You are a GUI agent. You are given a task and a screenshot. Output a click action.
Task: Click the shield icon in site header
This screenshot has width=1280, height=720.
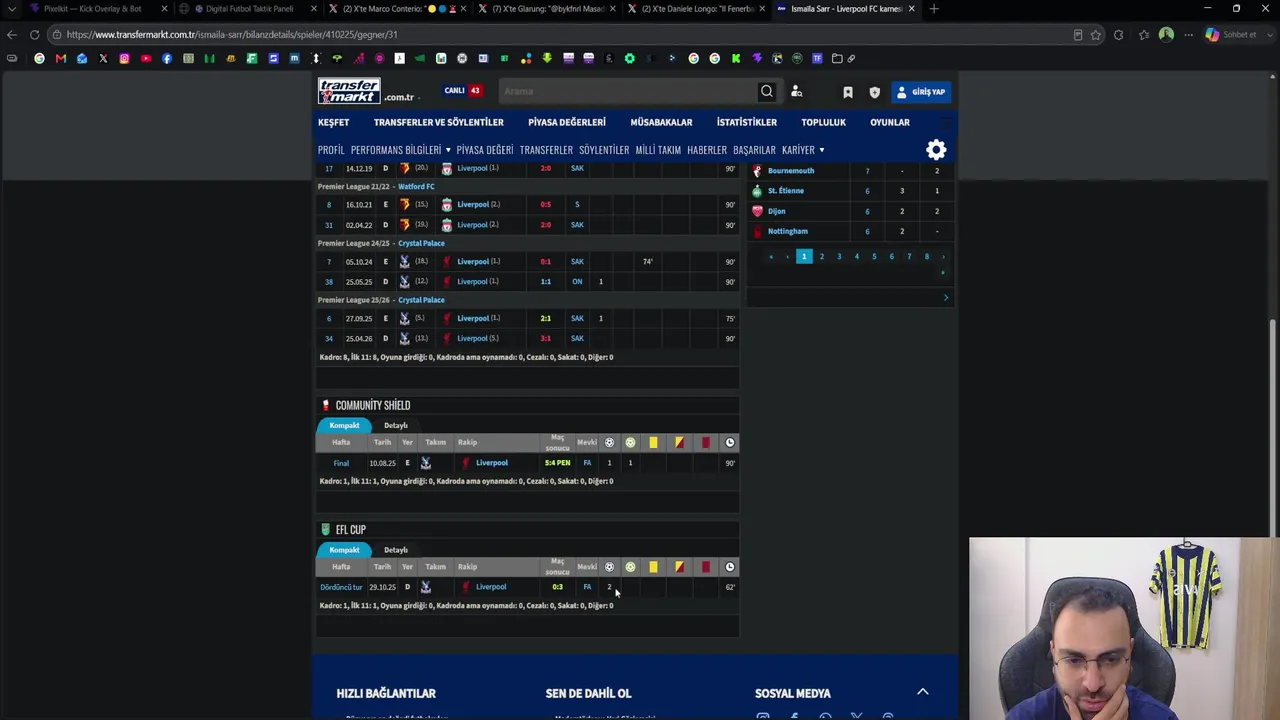click(x=875, y=92)
